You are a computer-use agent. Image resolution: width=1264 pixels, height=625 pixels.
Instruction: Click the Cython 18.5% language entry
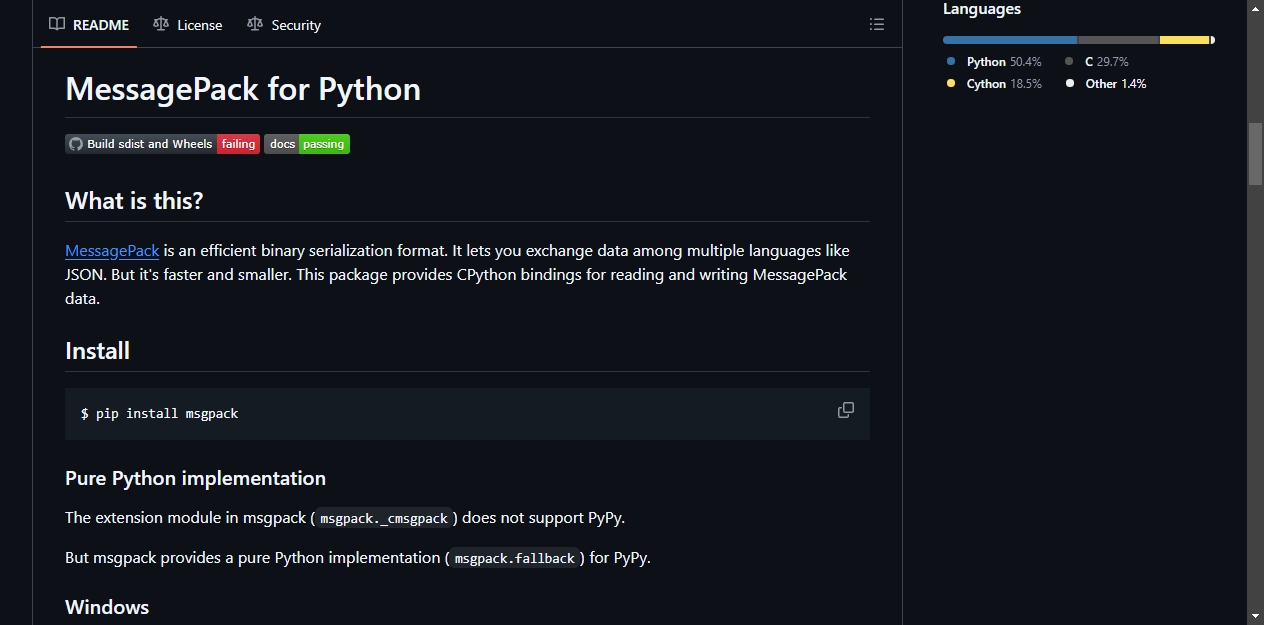point(994,84)
